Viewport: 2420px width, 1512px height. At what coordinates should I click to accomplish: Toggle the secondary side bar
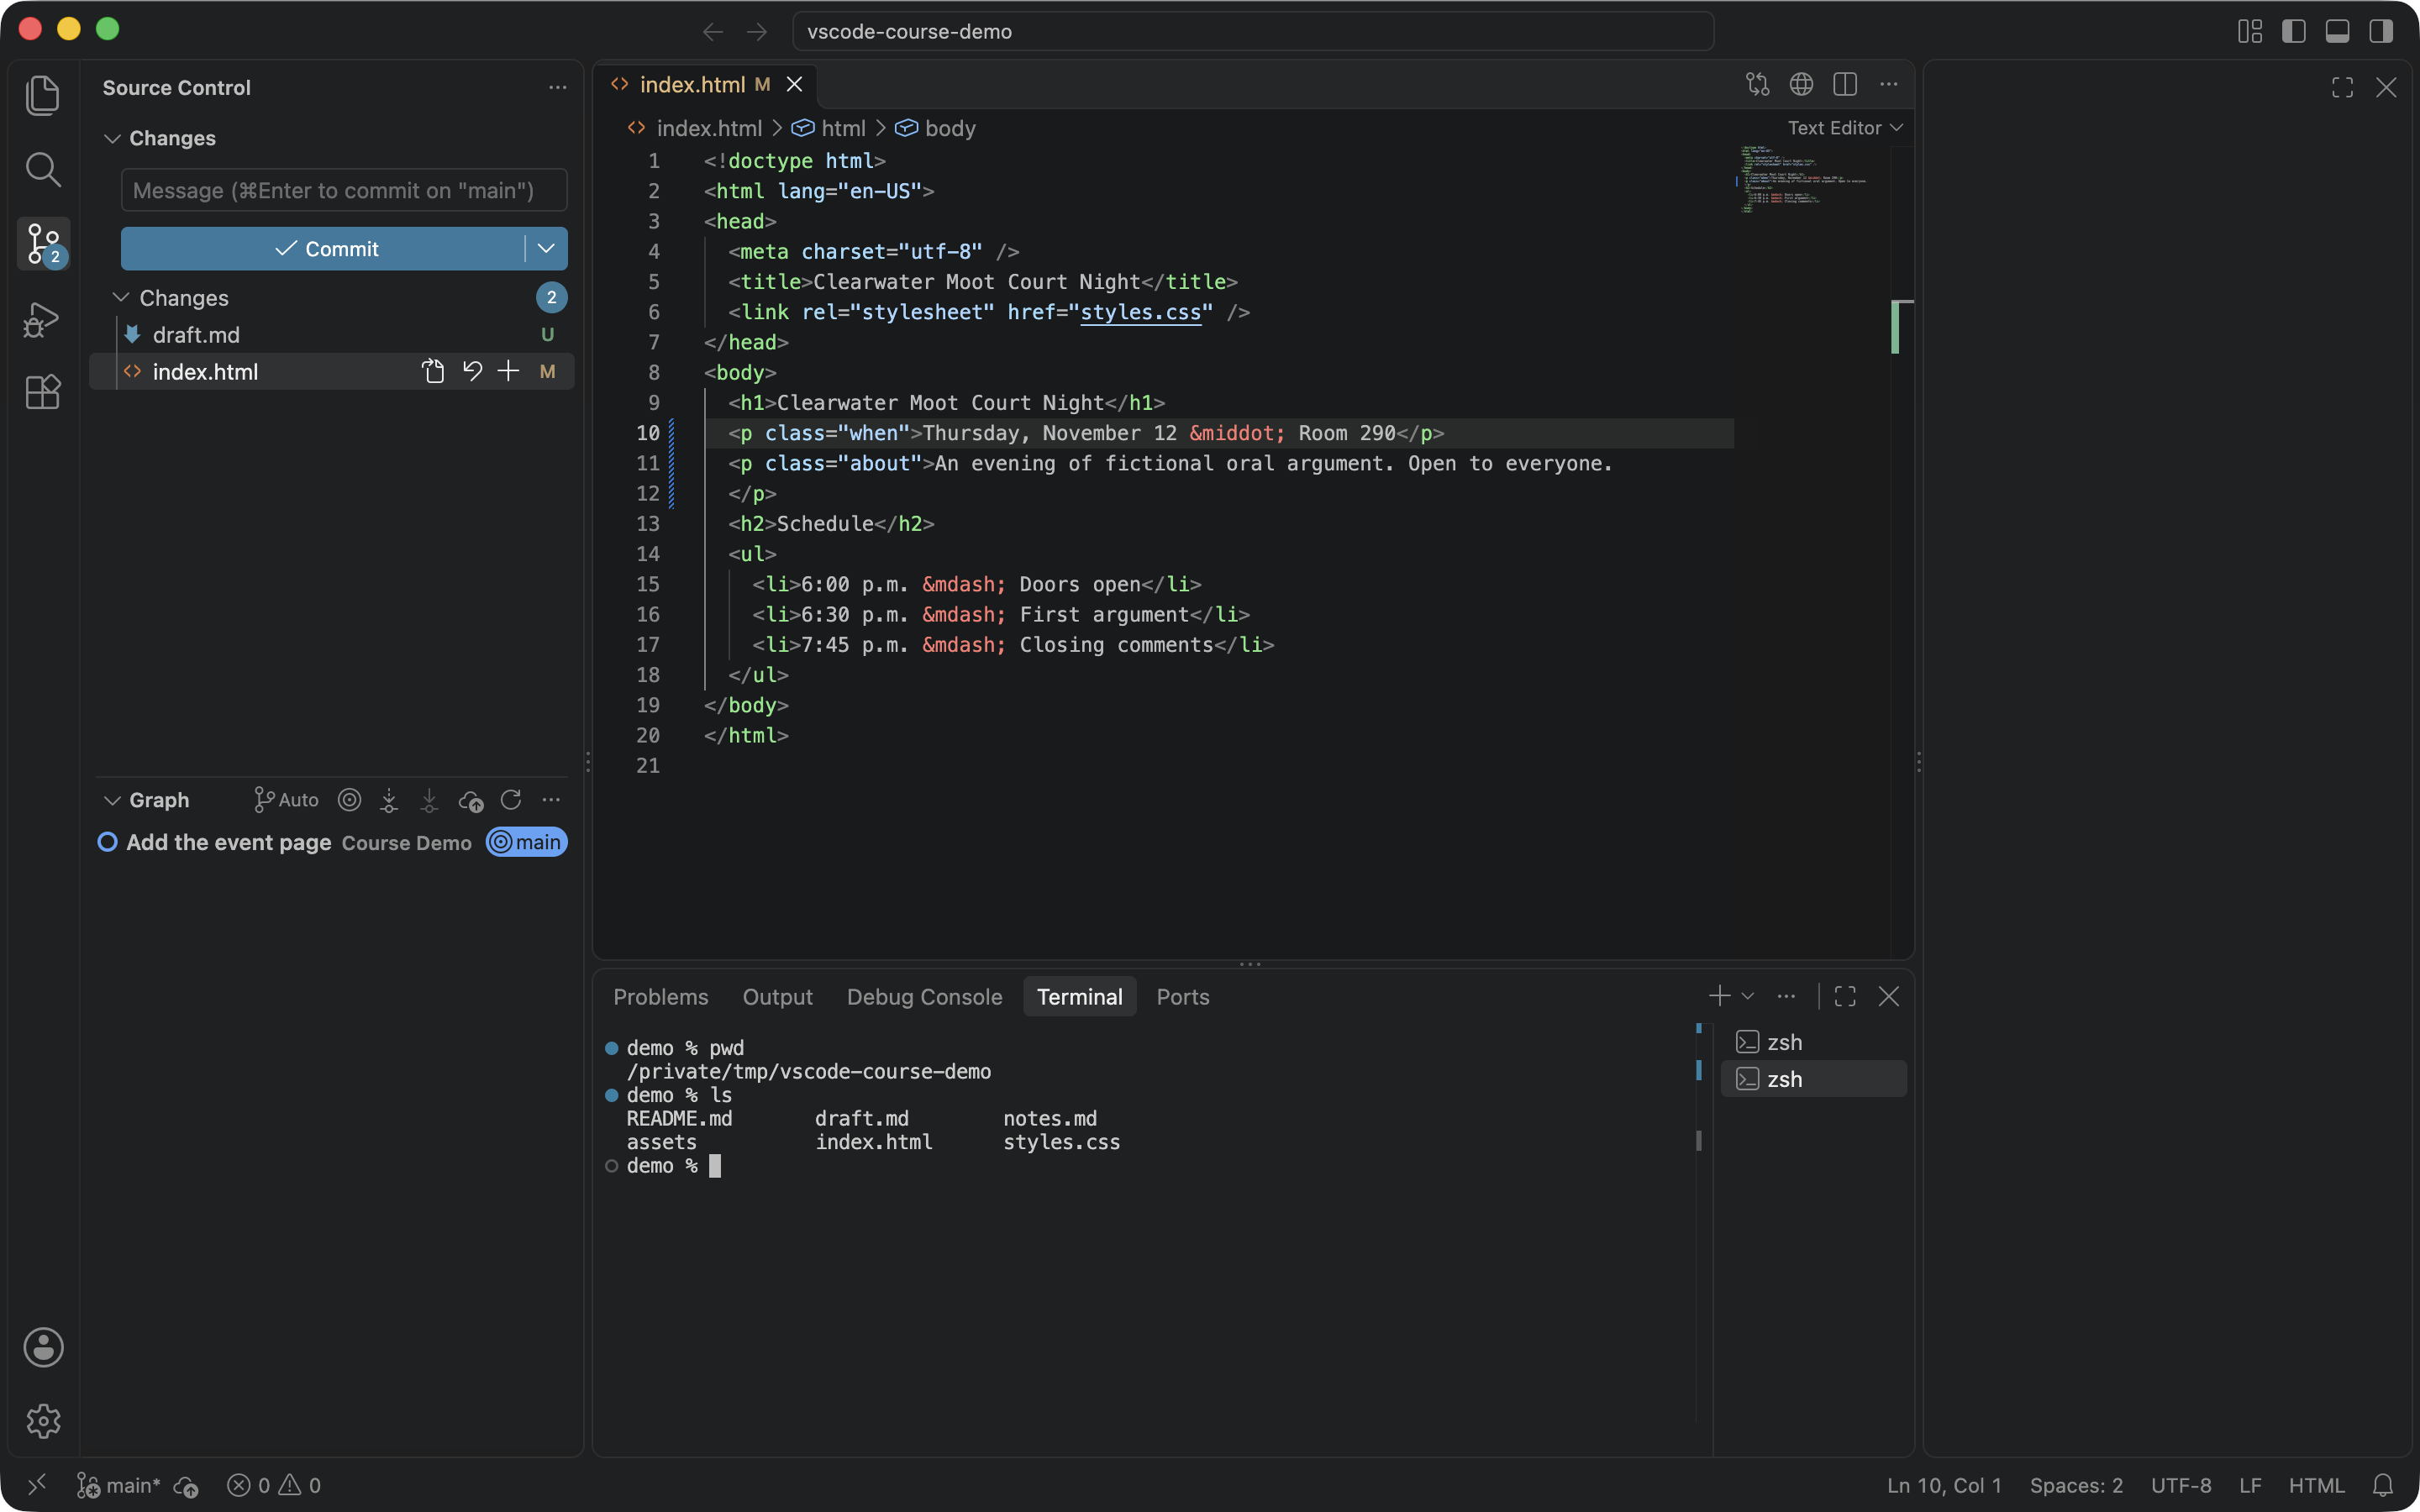[2381, 31]
